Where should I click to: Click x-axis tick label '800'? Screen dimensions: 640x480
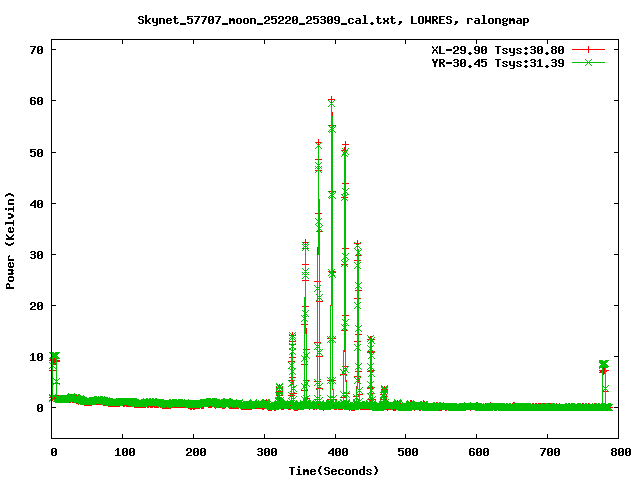[x=621, y=452]
